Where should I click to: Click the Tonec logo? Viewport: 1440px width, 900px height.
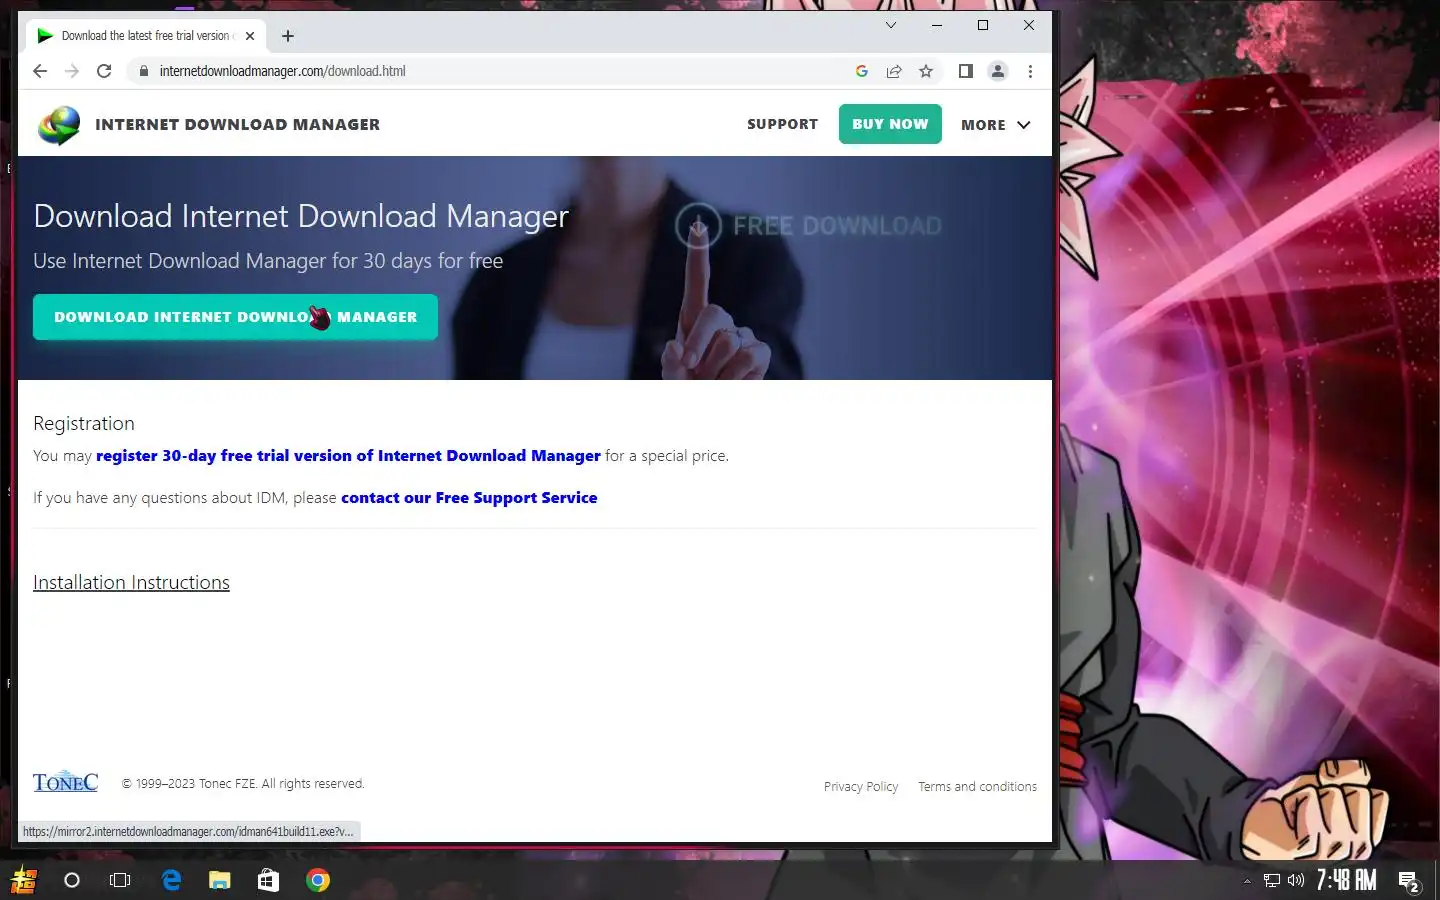pyautogui.click(x=65, y=781)
